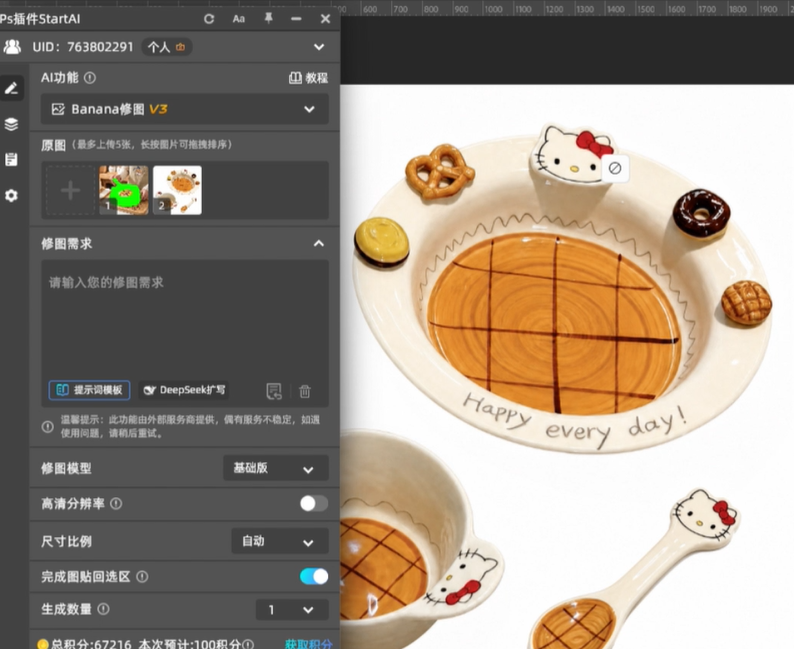Pin the StartAI plugin panel
The width and height of the screenshot is (794, 649).
click(268, 19)
